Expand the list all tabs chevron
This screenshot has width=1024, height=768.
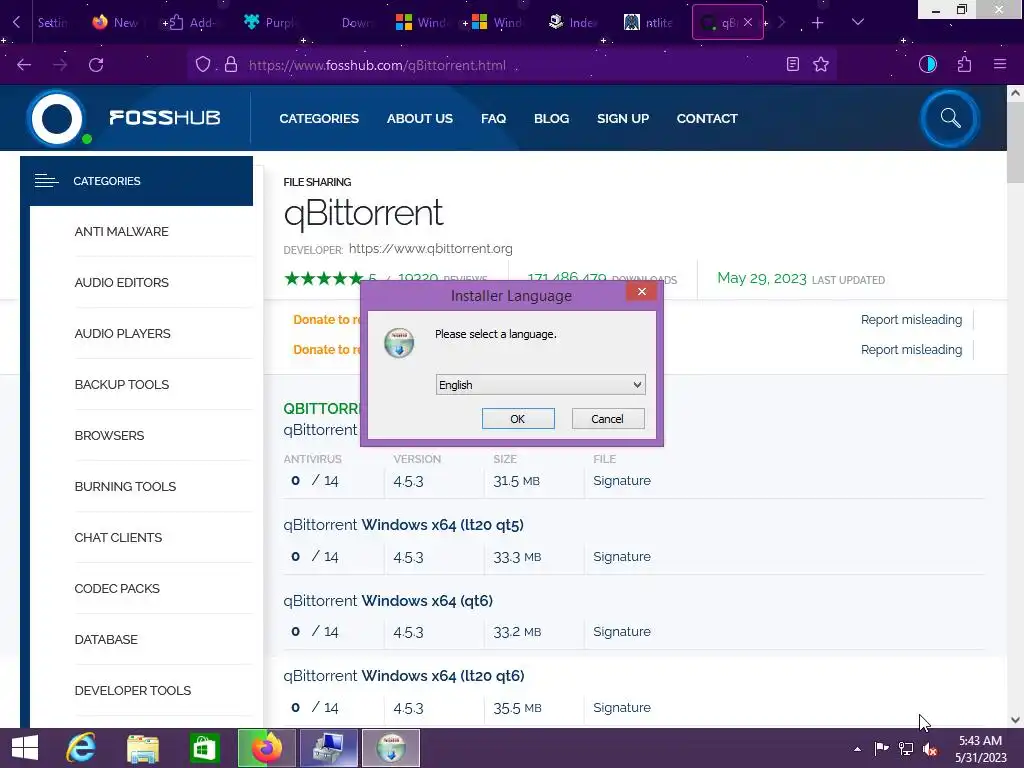[858, 22]
